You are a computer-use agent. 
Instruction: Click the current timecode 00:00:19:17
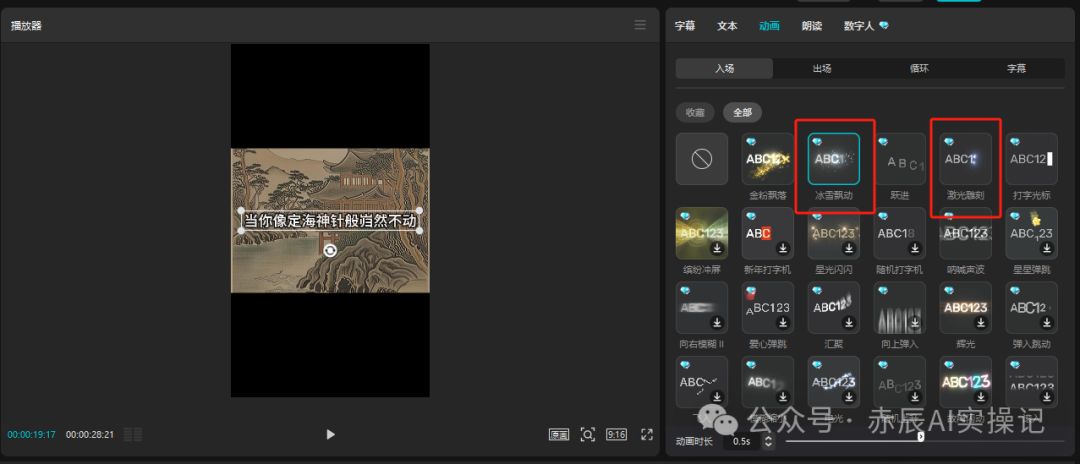(32, 435)
